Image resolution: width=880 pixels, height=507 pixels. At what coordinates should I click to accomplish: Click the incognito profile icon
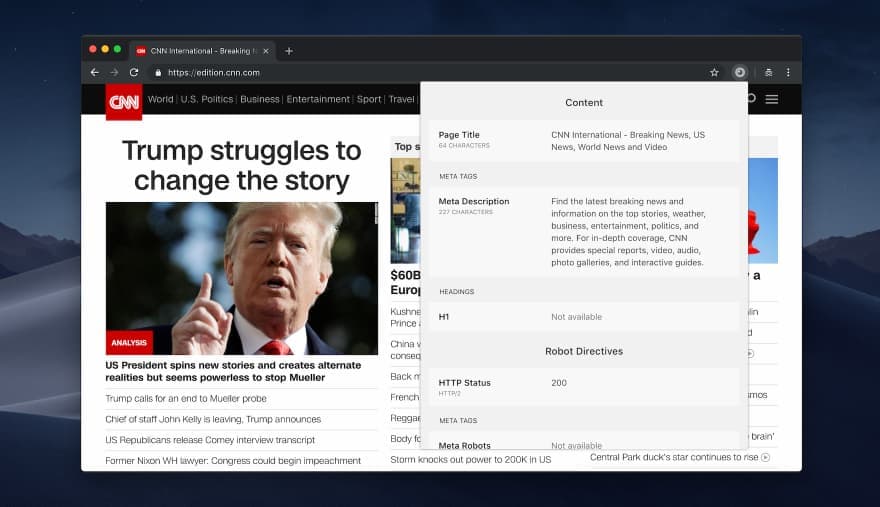pos(768,72)
